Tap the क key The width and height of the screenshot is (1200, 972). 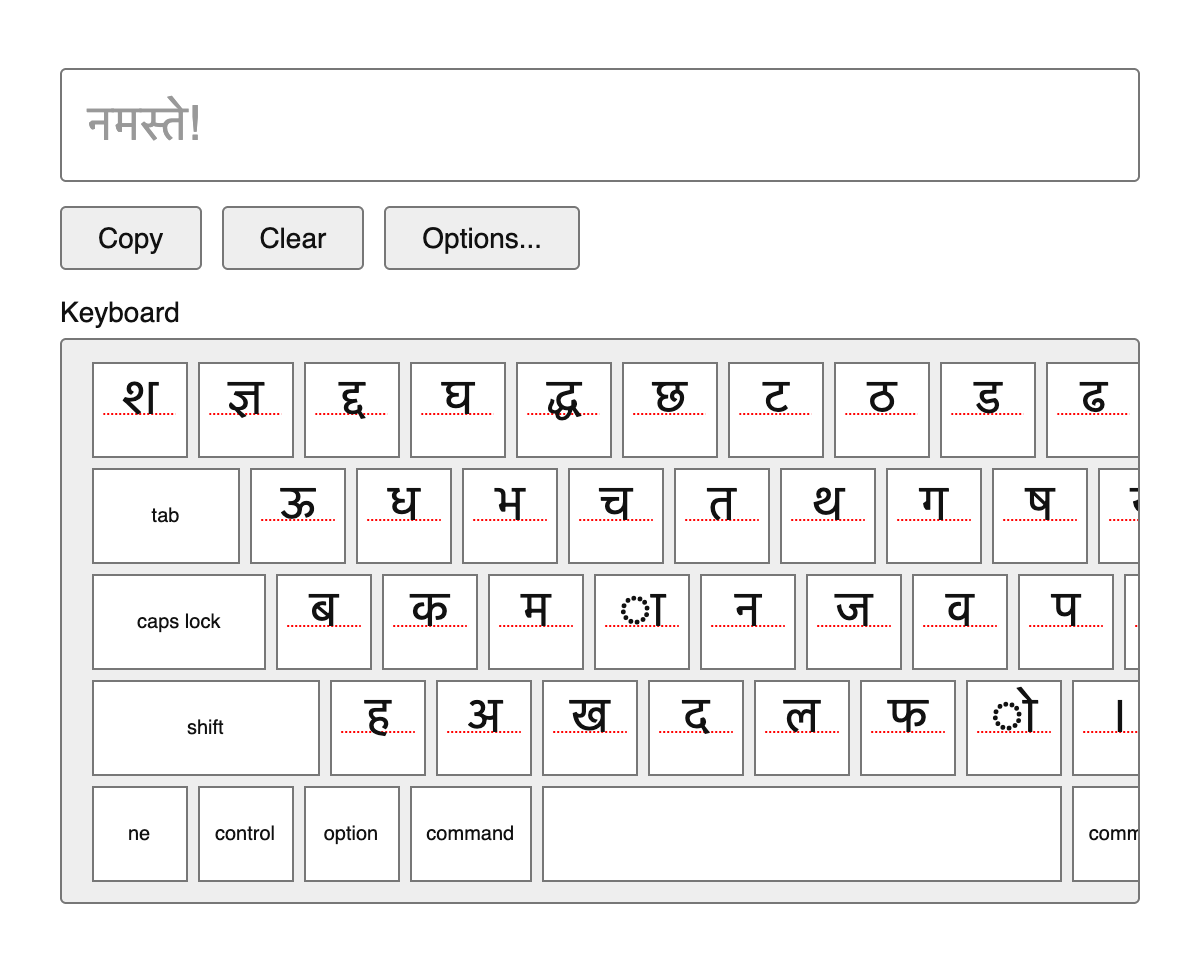[x=430, y=622]
